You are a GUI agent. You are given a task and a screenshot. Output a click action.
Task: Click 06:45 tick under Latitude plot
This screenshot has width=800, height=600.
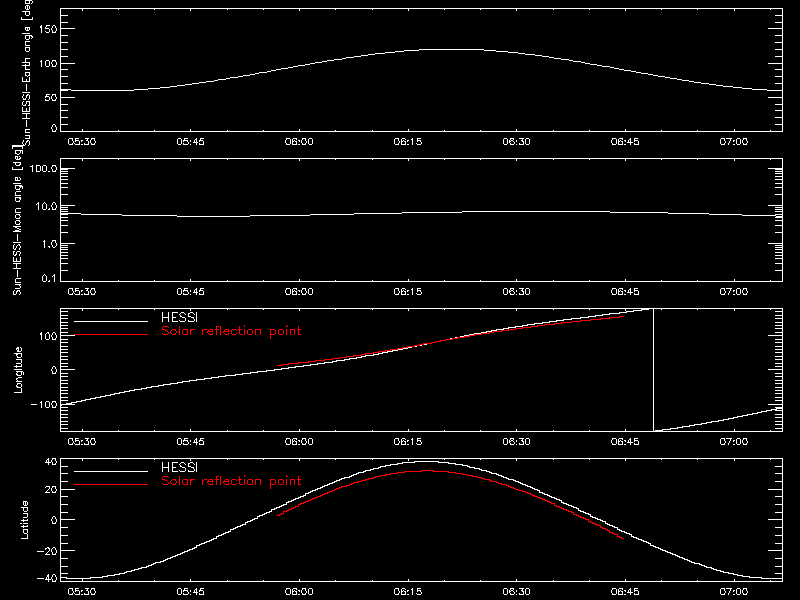(625, 592)
